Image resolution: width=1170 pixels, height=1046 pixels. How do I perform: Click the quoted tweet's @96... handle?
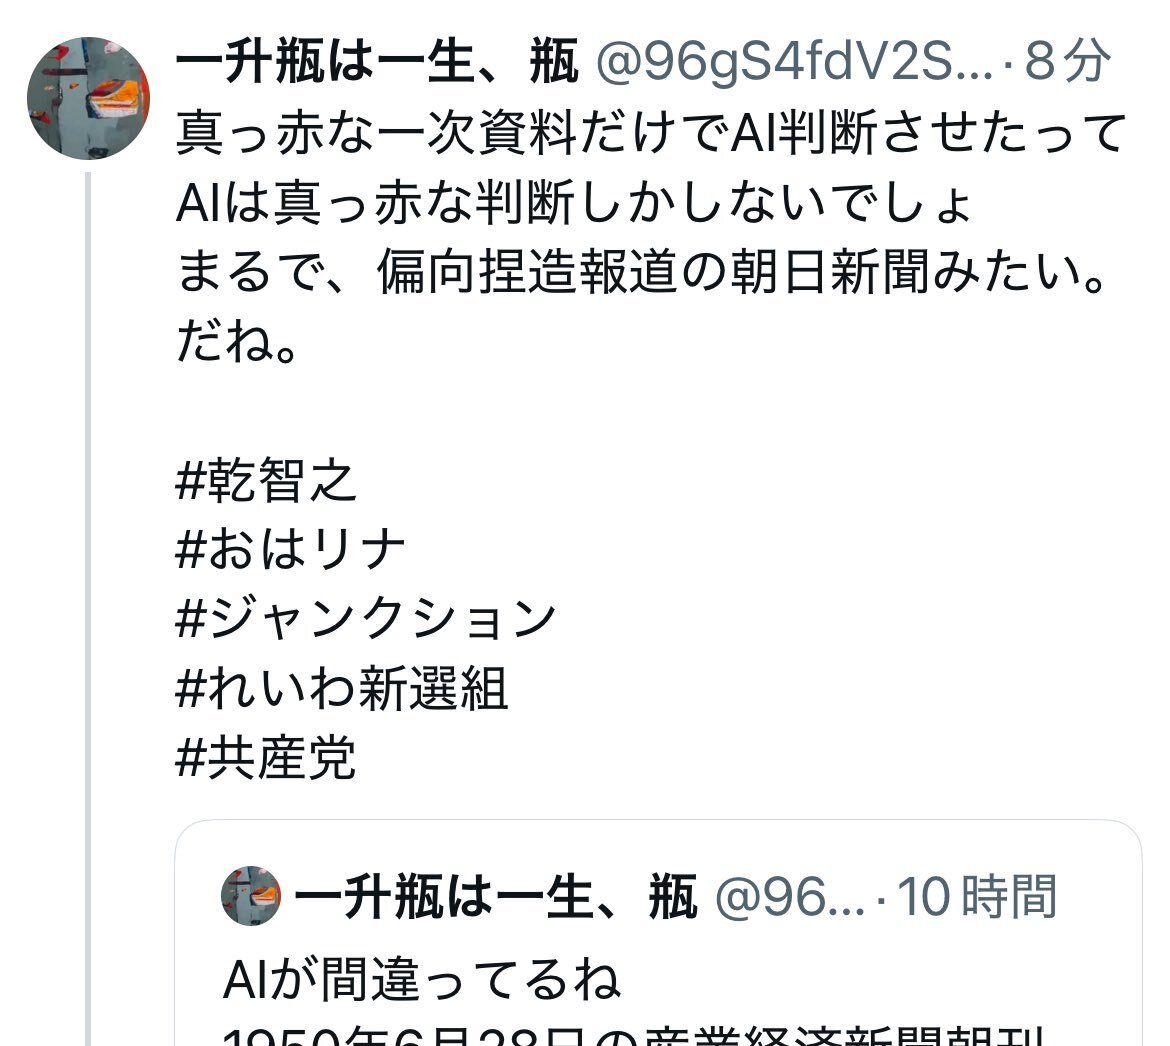pyautogui.click(x=790, y=896)
